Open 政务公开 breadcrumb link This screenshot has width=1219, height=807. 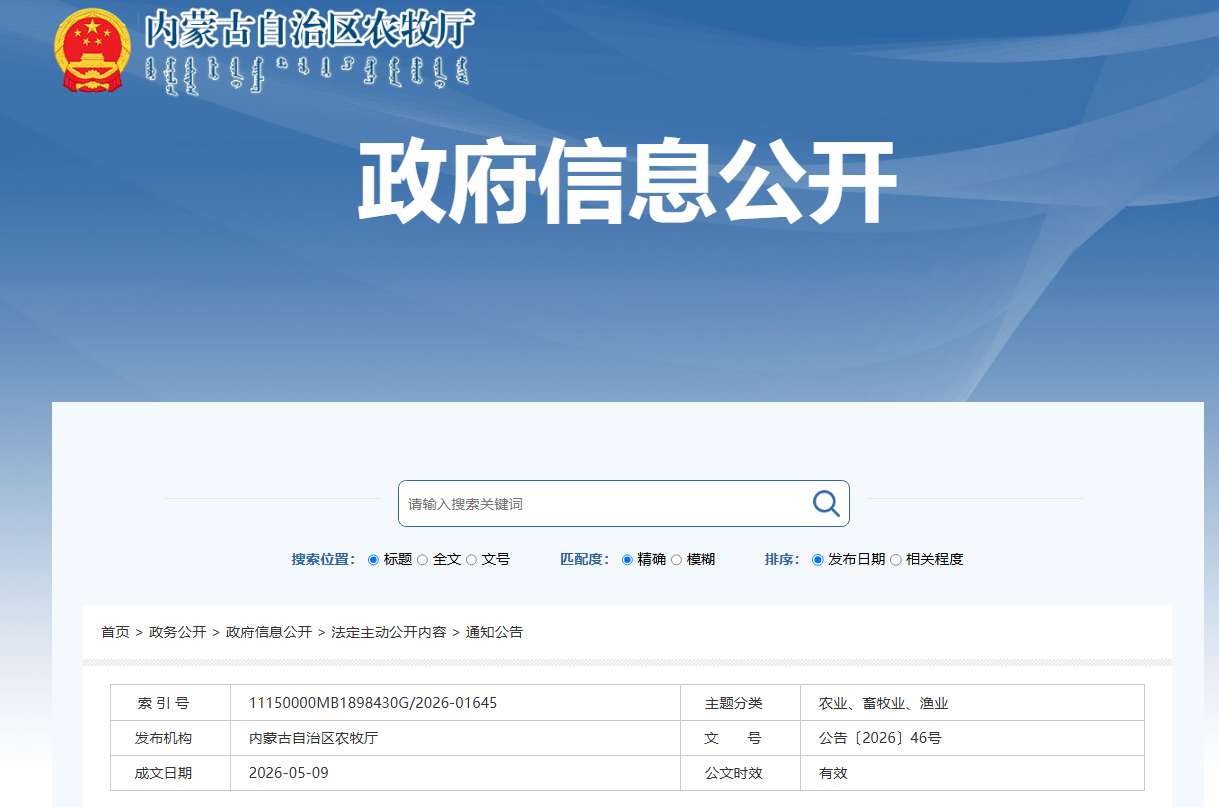(x=178, y=632)
